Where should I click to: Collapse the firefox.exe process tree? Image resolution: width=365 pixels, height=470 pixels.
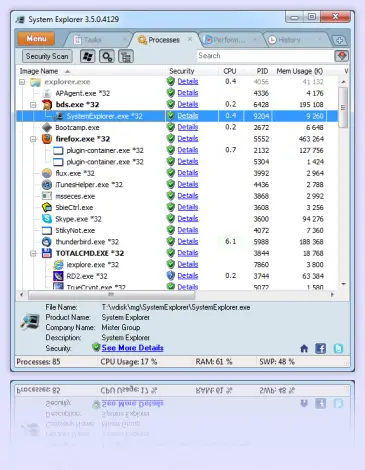(33, 139)
